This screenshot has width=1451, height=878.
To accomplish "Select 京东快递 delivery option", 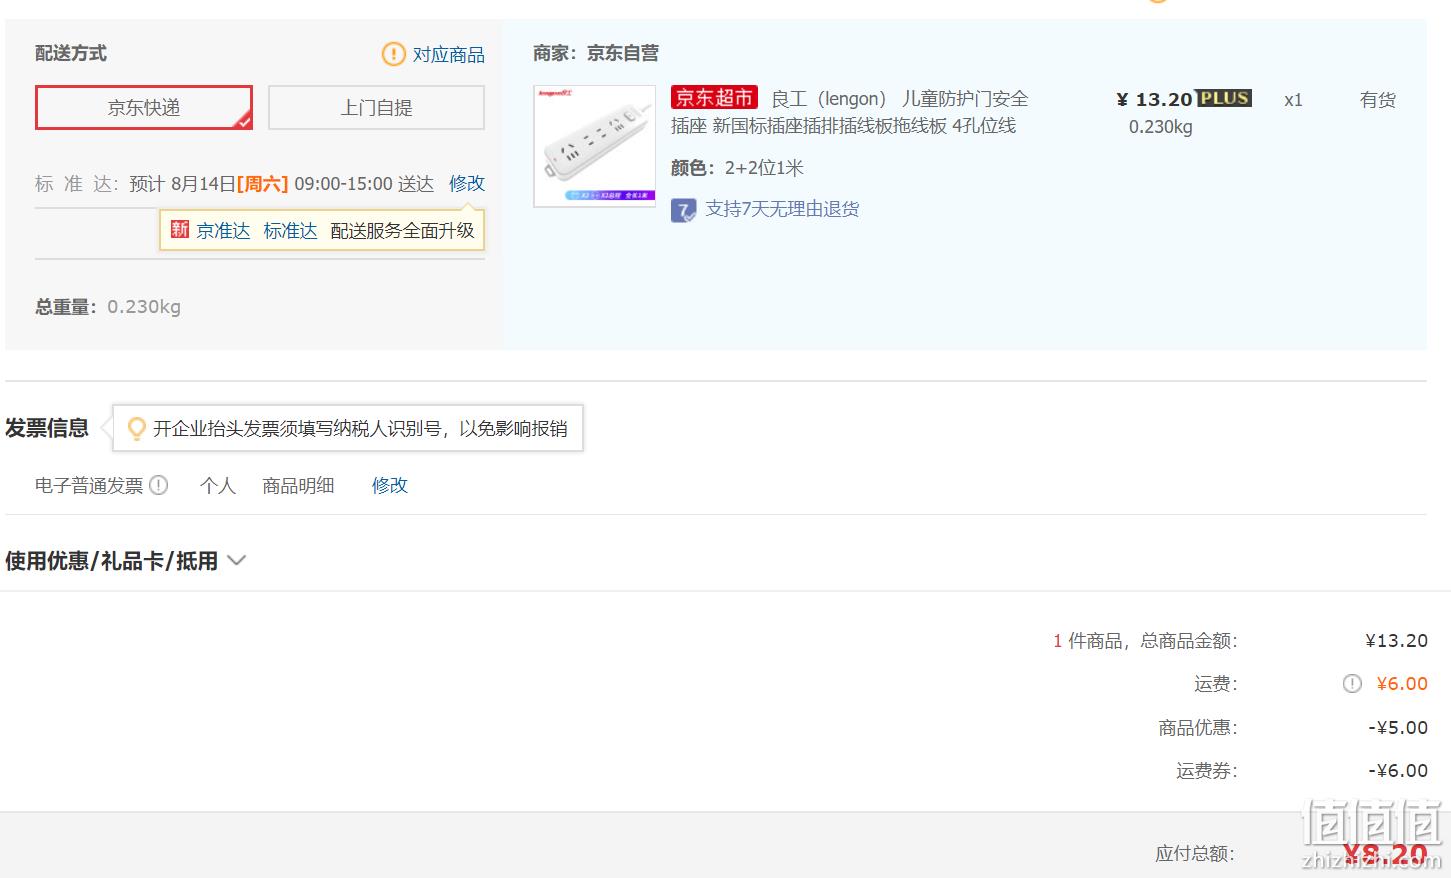I will [x=144, y=108].
